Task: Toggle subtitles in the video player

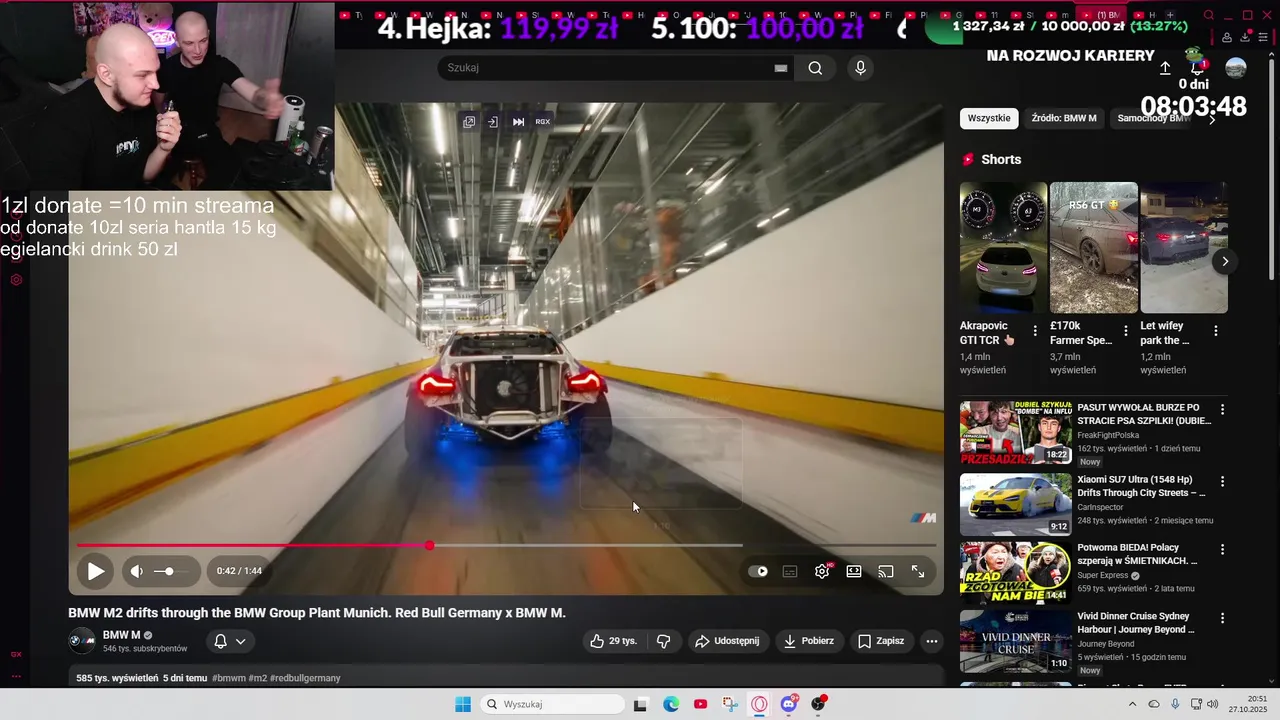Action: [x=790, y=571]
